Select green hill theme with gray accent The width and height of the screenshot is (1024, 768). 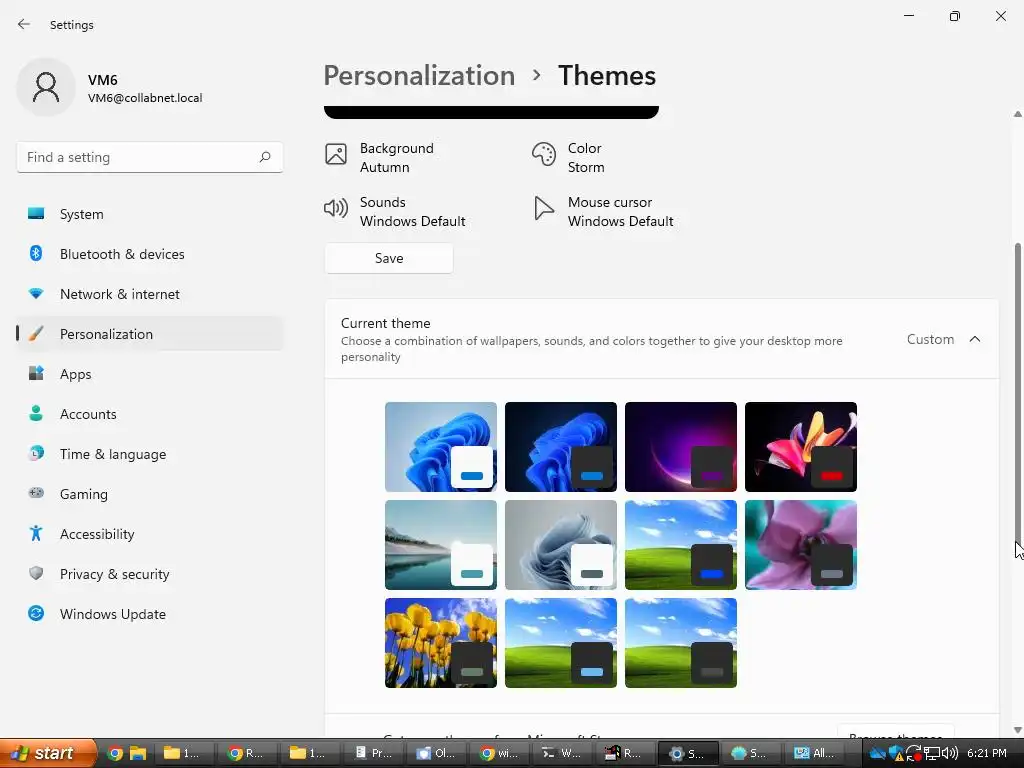680,643
